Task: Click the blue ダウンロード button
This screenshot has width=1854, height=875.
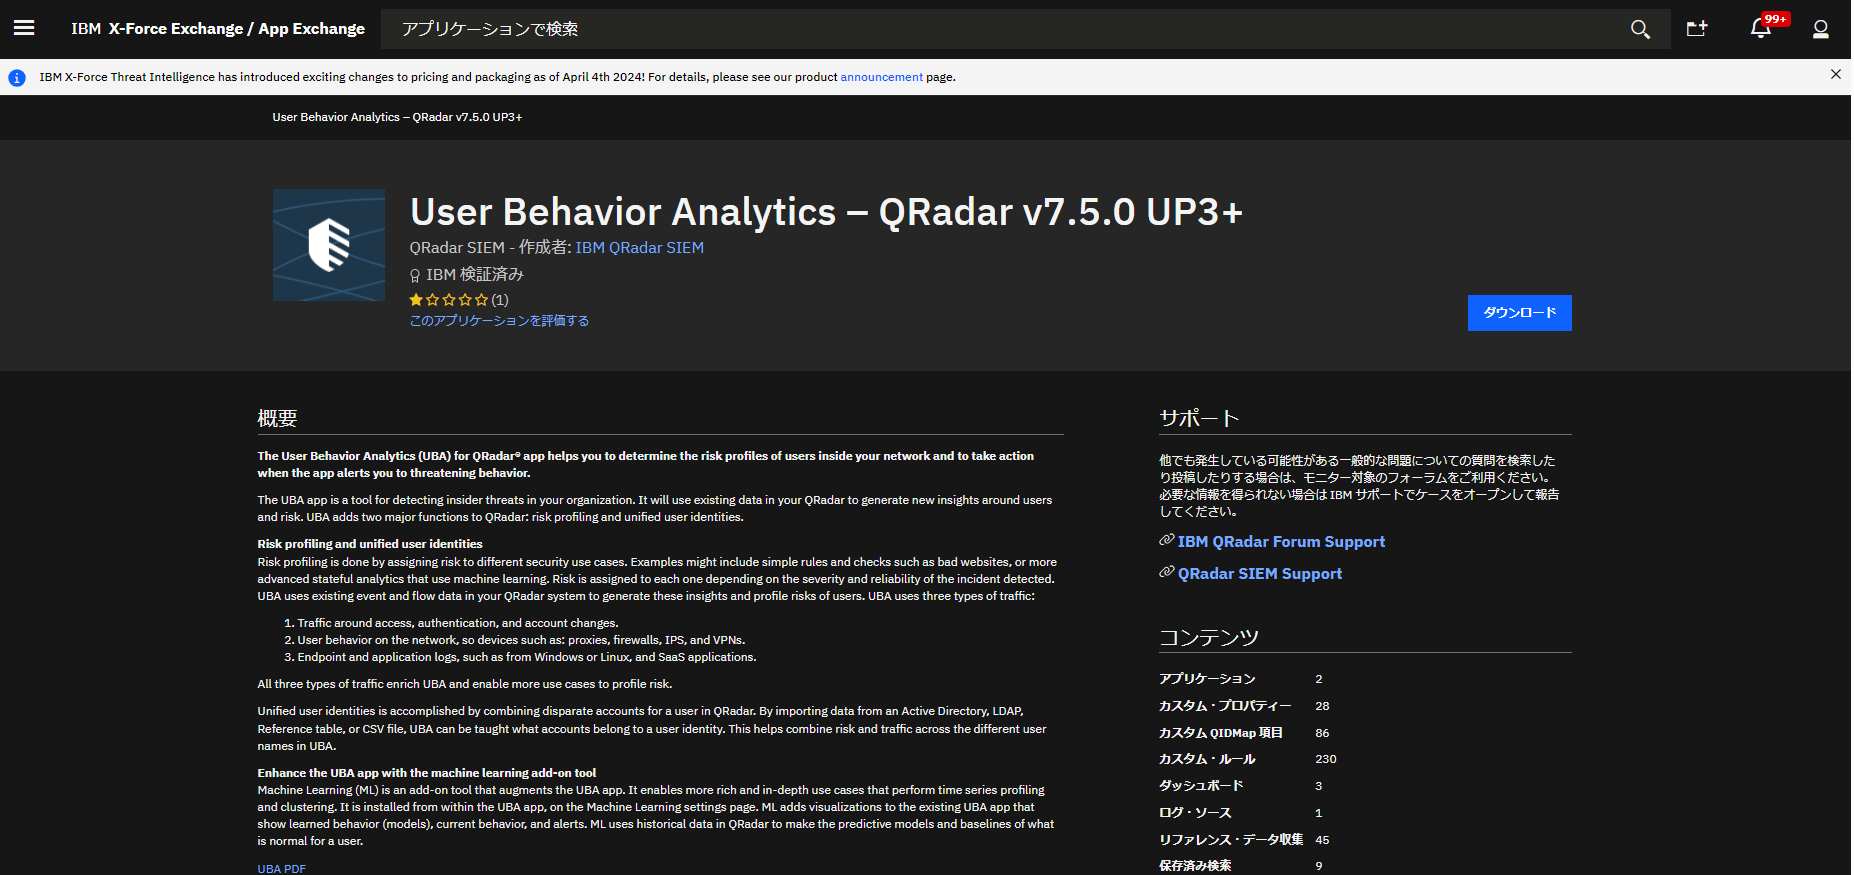Action: coord(1519,313)
